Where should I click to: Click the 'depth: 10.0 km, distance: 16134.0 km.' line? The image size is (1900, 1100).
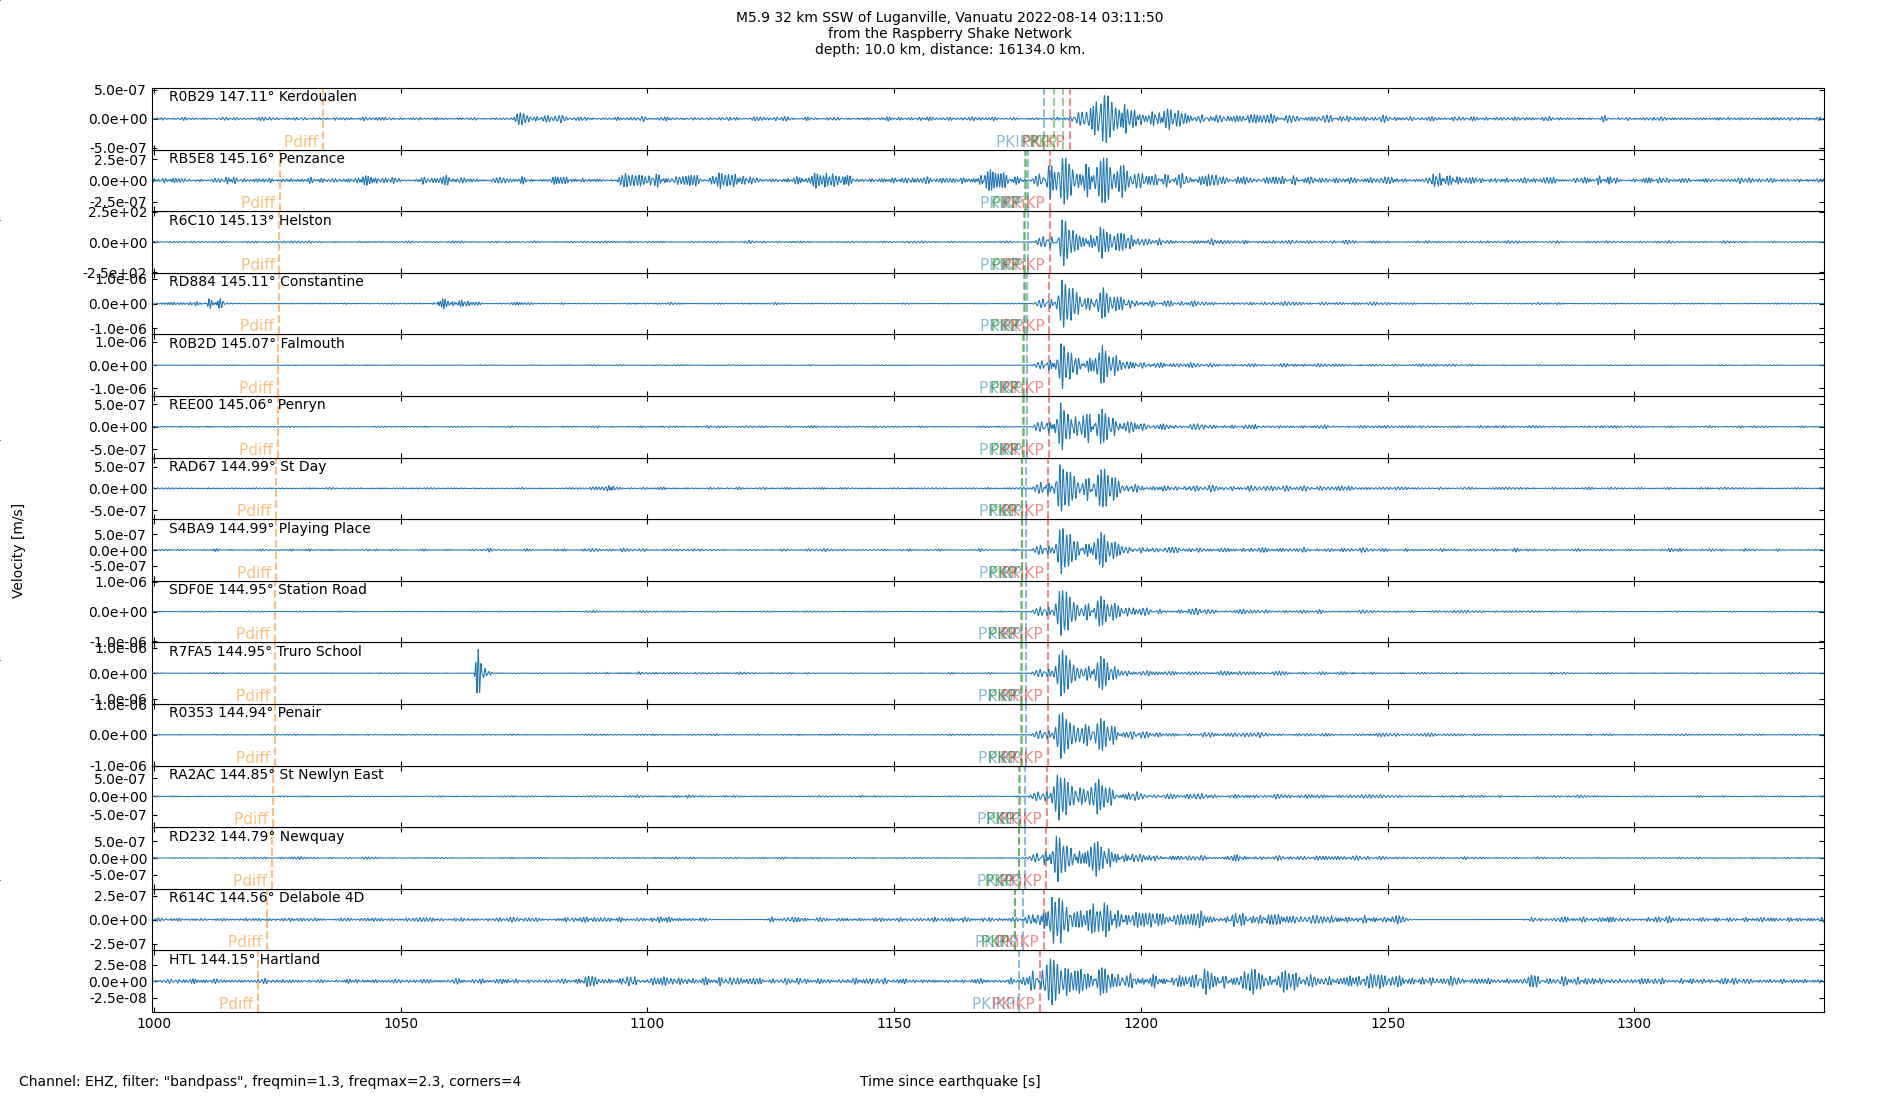coord(949,49)
